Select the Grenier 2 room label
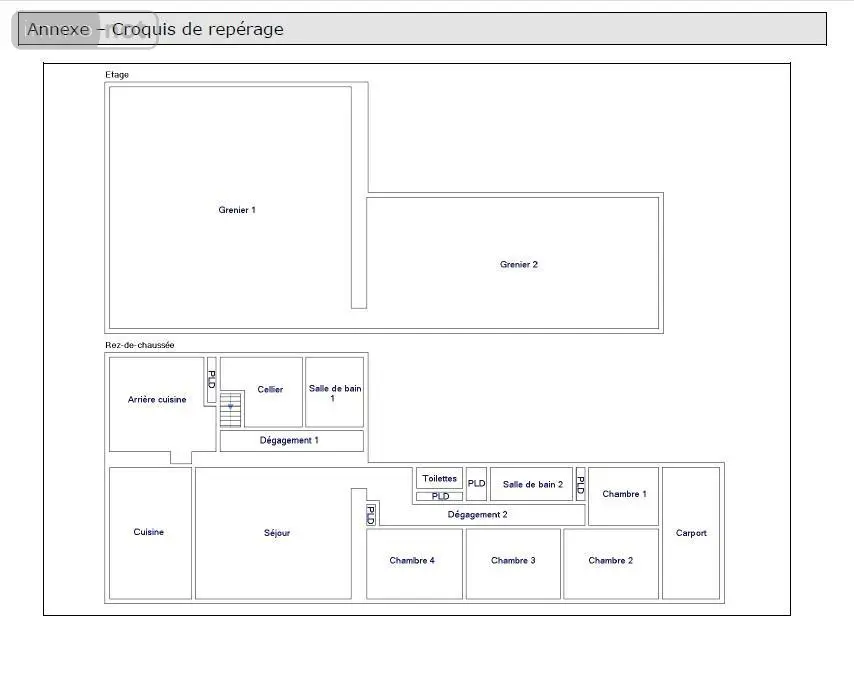The height and width of the screenshot is (678, 854). (519, 264)
